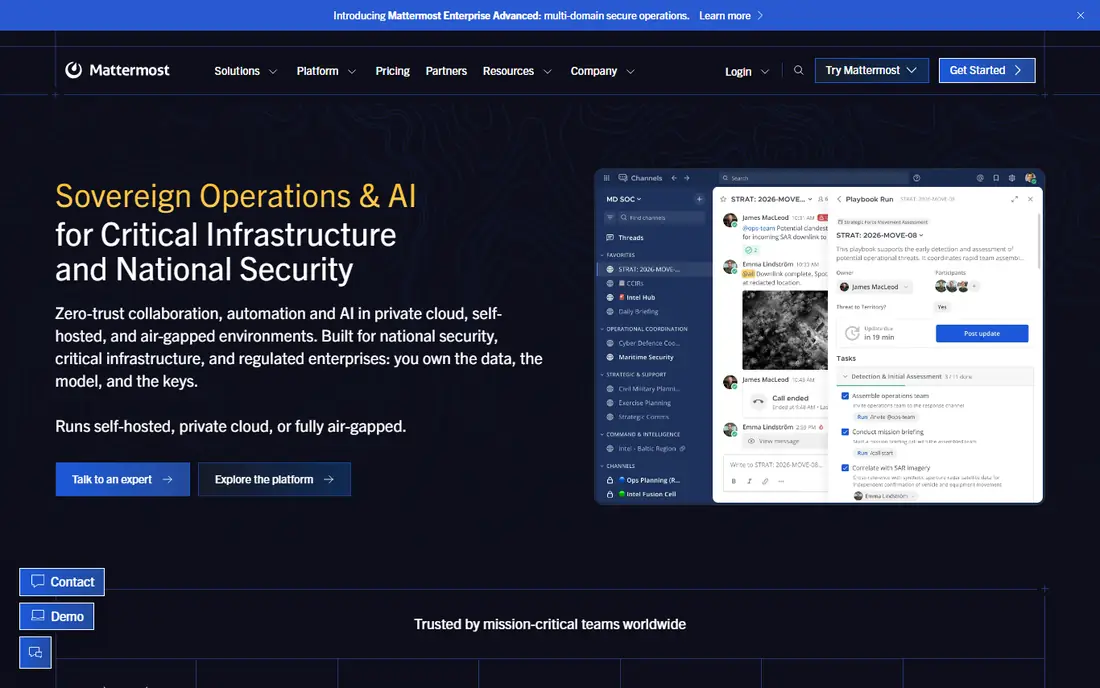1100x688 pixels.
Task: Open recent mentions at-sign icon
Action: click(980, 178)
